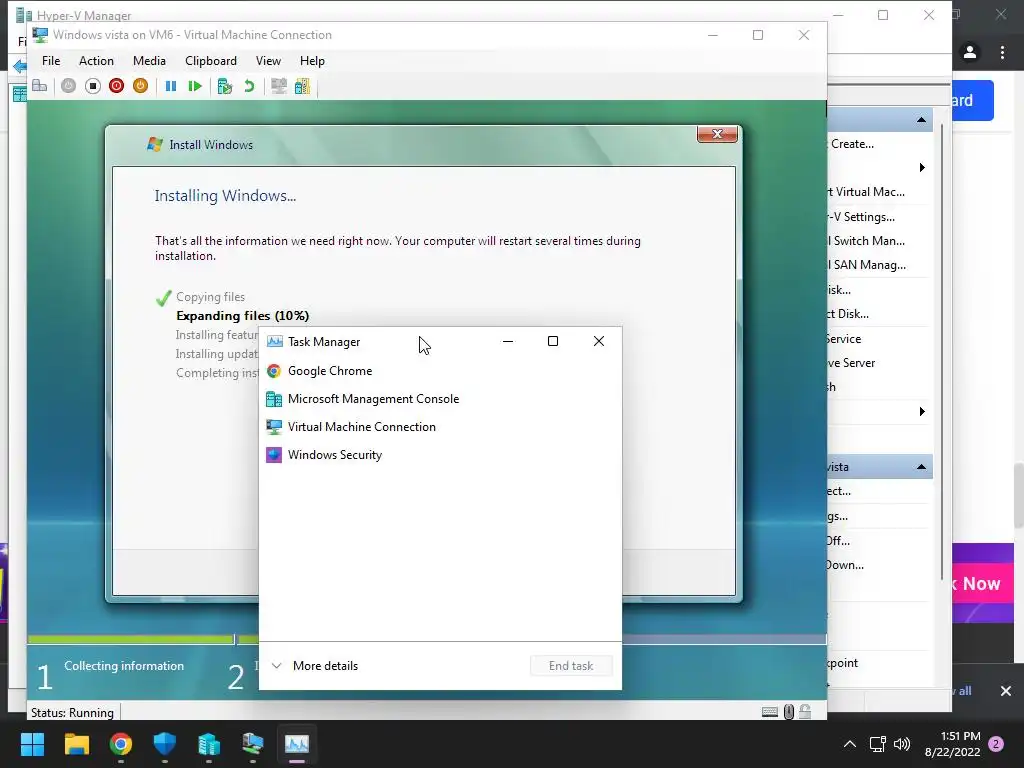This screenshot has height=768, width=1024.
Task: Click the Stop Service action
Action: [844, 339]
